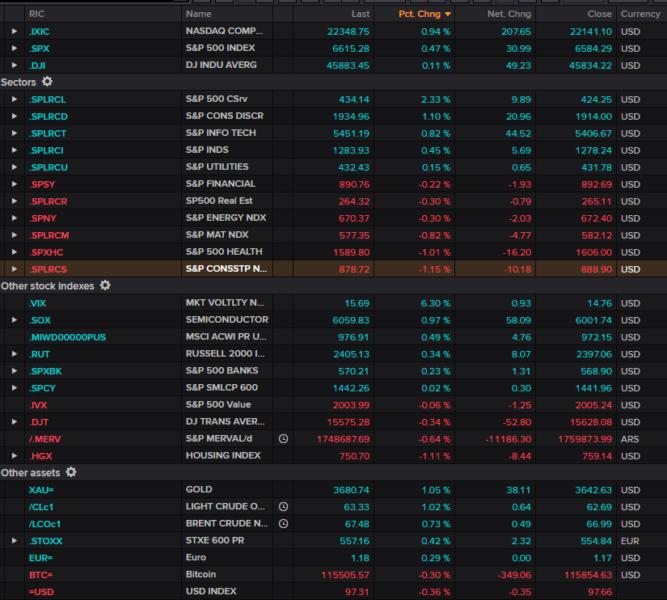Open the /.MERV ticker link
Viewport: 667px width, 600px height.
(x=45, y=439)
